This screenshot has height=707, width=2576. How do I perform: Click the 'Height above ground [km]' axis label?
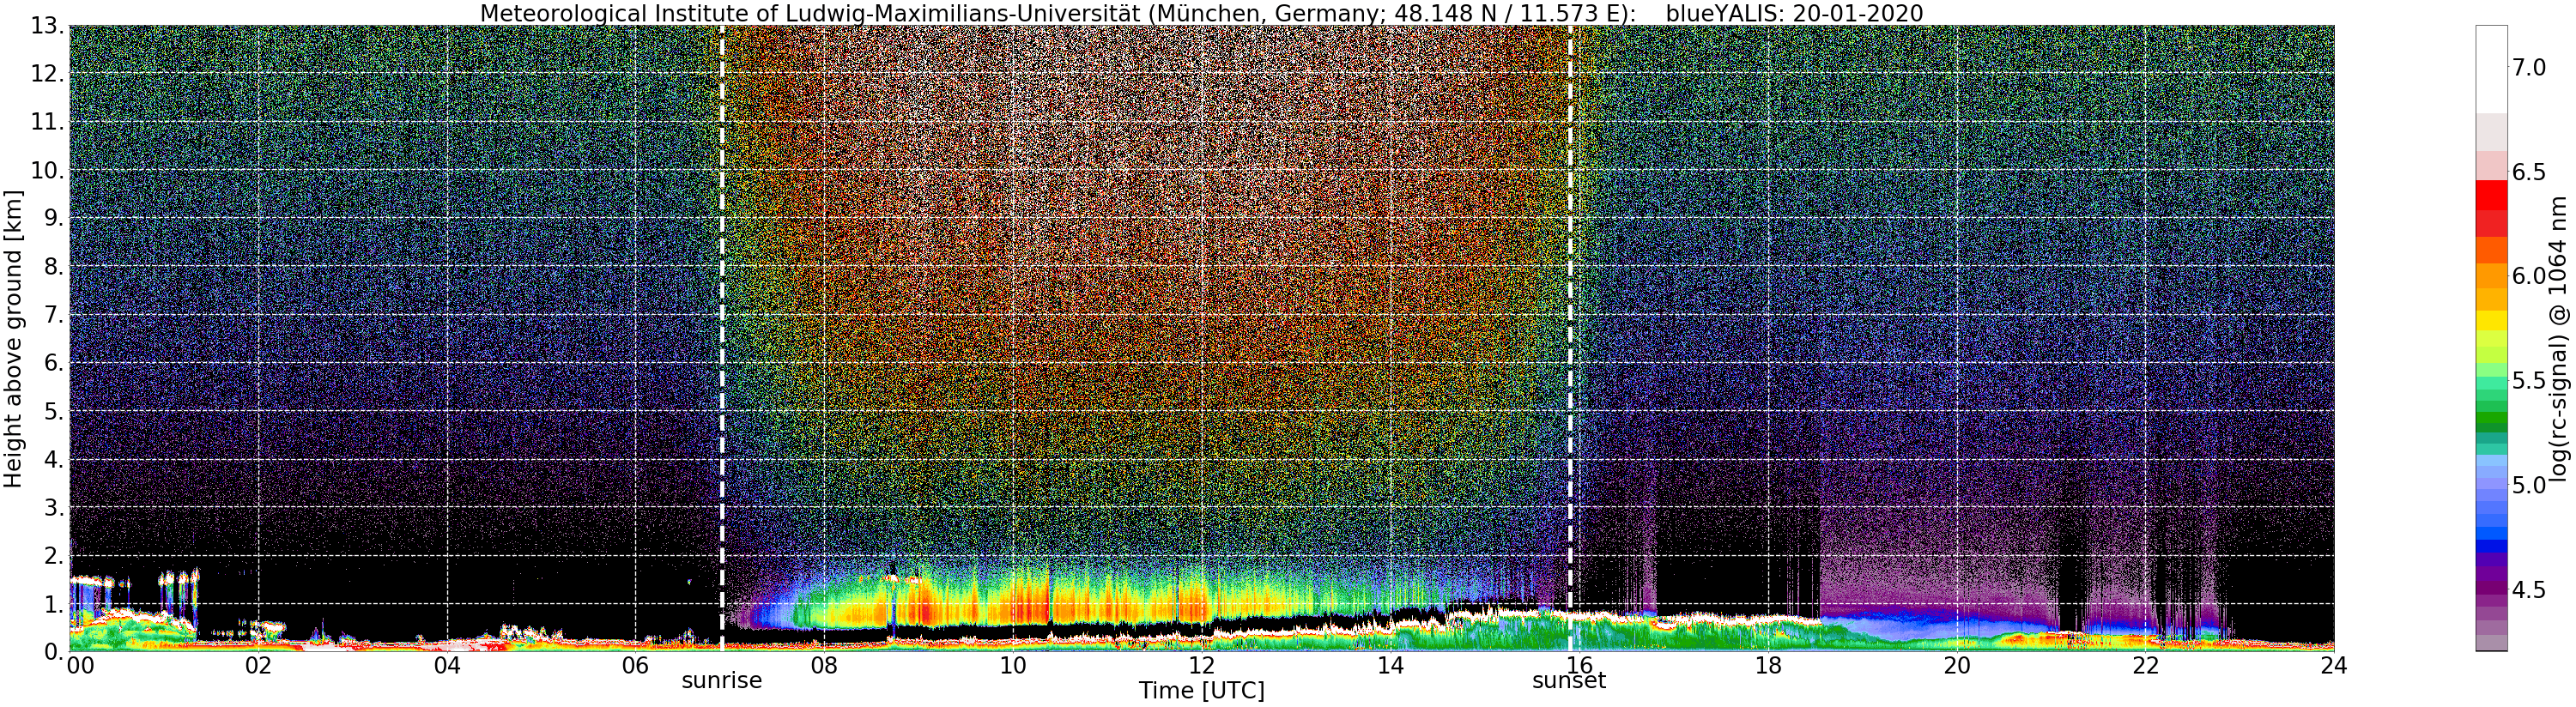[13, 338]
